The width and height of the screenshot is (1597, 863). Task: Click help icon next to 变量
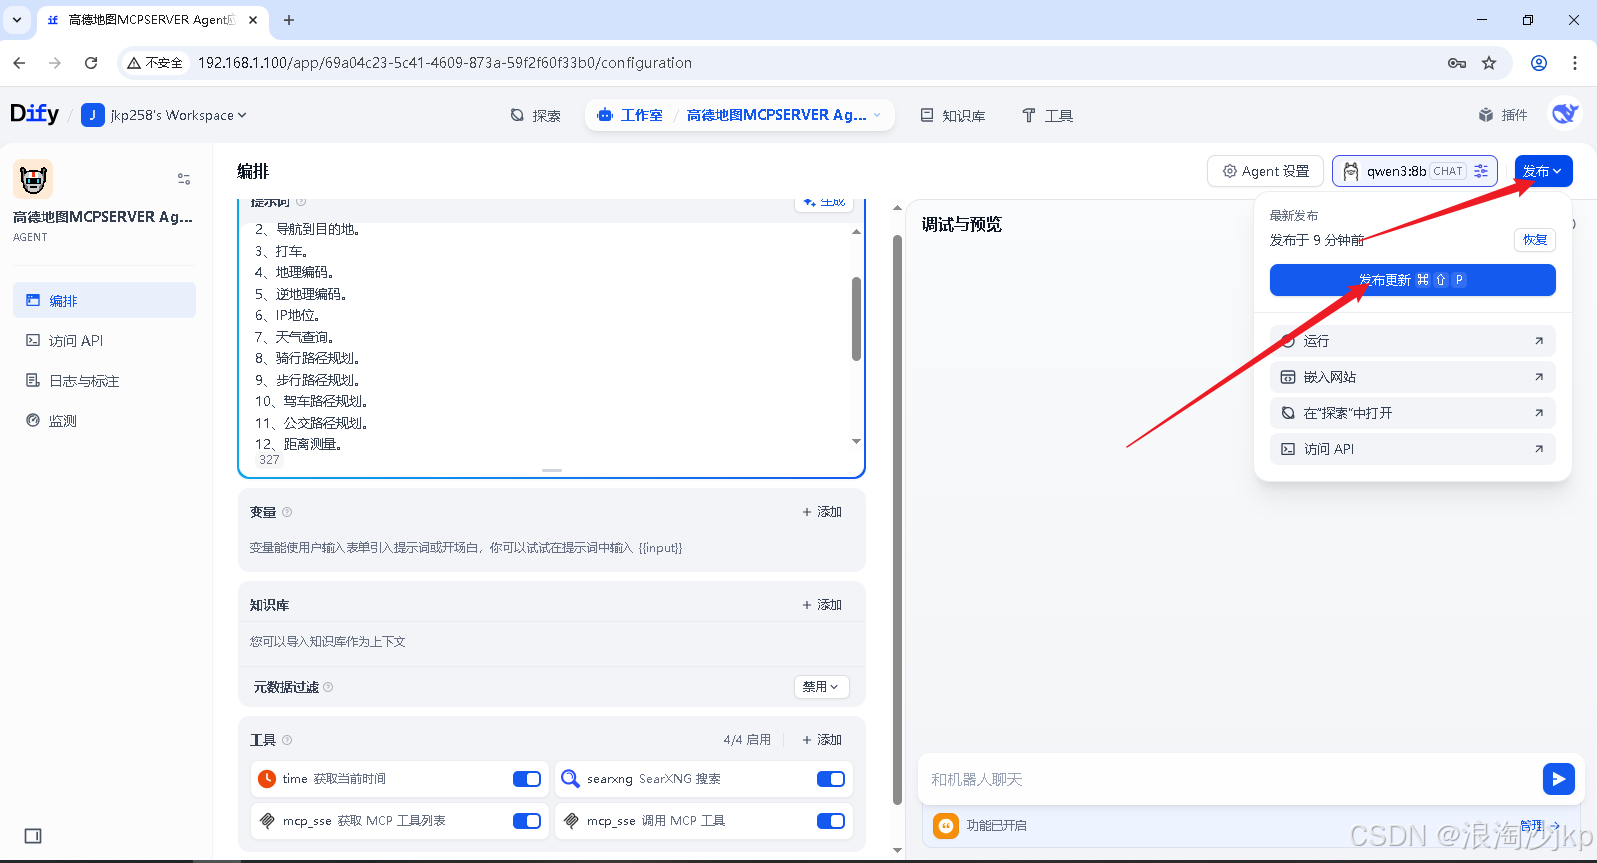pyautogui.click(x=287, y=512)
